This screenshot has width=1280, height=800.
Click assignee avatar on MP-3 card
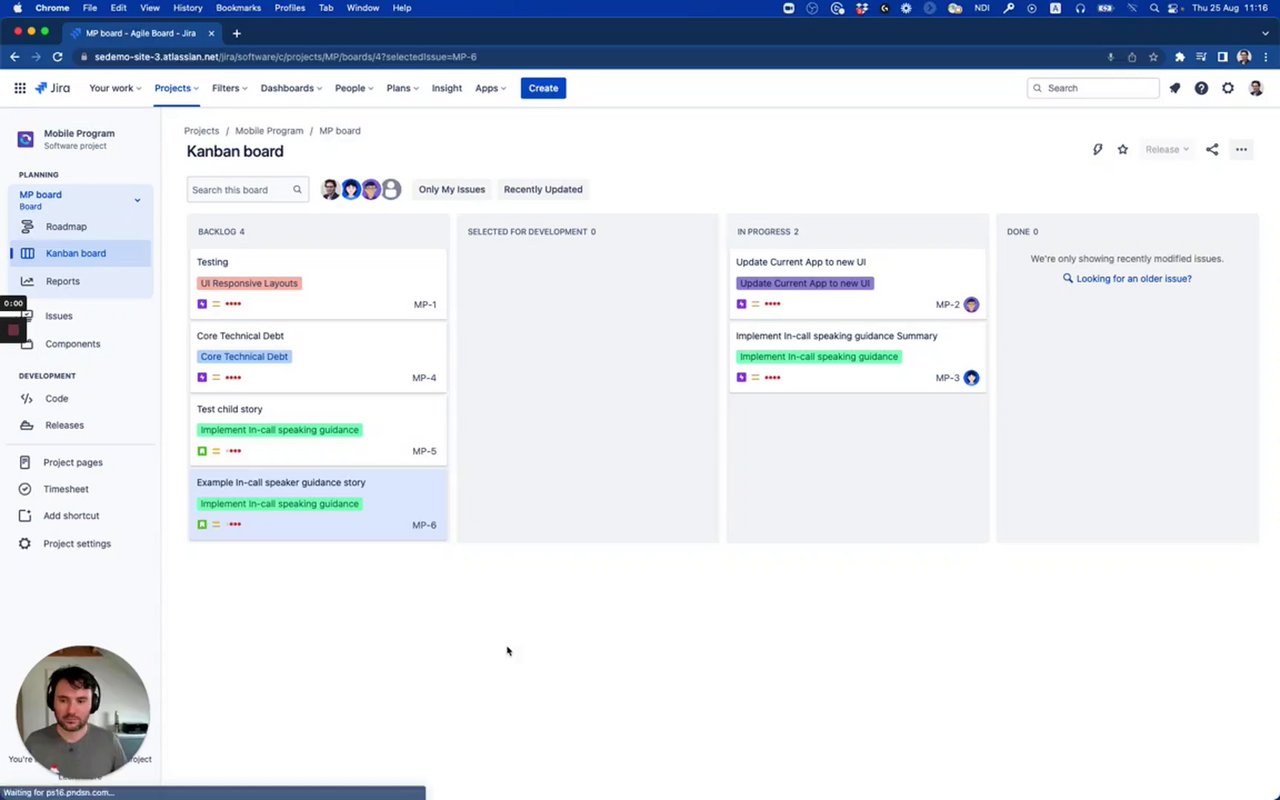(971, 378)
